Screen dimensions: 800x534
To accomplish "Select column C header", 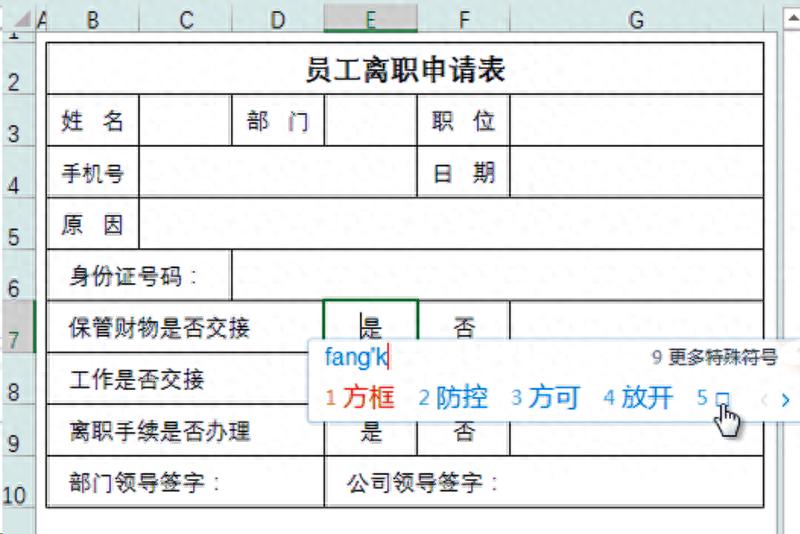I will pyautogui.click(x=186, y=20).
